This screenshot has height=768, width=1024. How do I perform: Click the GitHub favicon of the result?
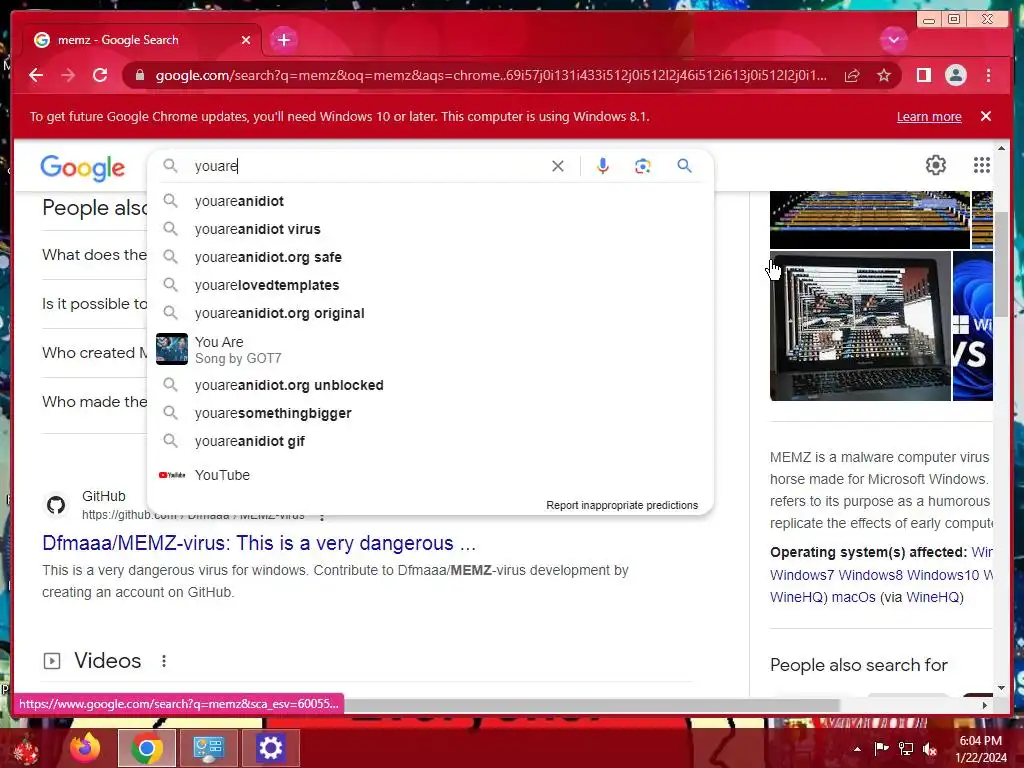click(x=56, y=505)
